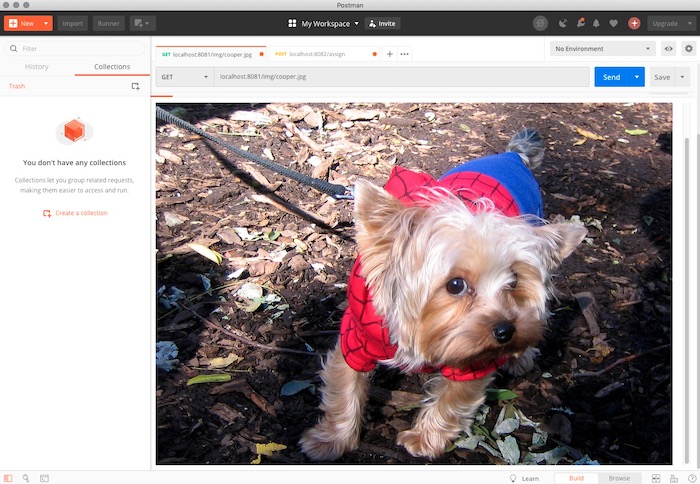Switch to the Collections tab
Screen dimensions: 700x484
(x=112, y=67)
